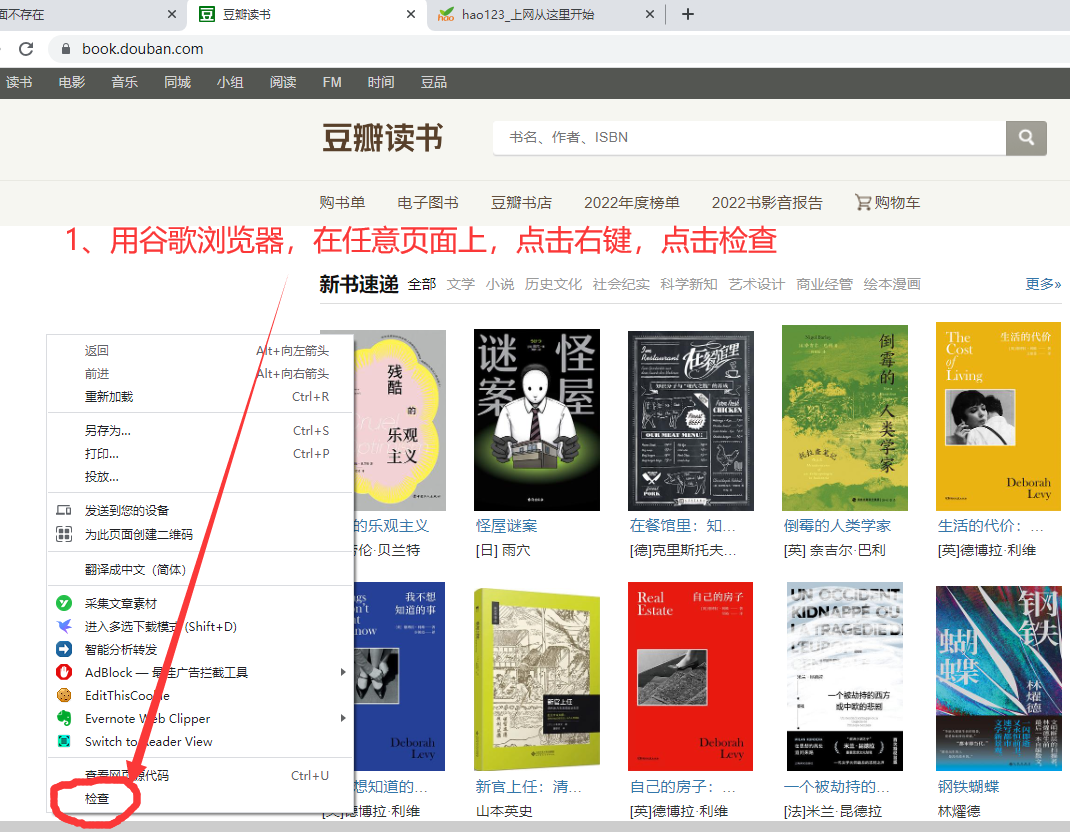1070x832 pixels.
Task: Click the hao123 tab favicon
Action: 446,14
